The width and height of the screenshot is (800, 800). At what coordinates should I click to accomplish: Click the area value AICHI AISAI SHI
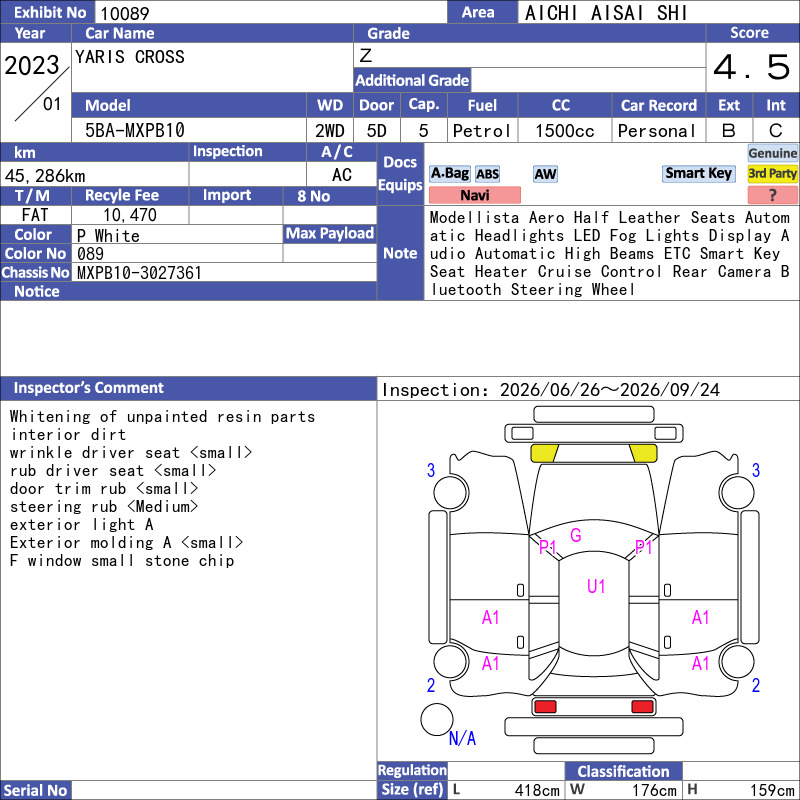606,13
